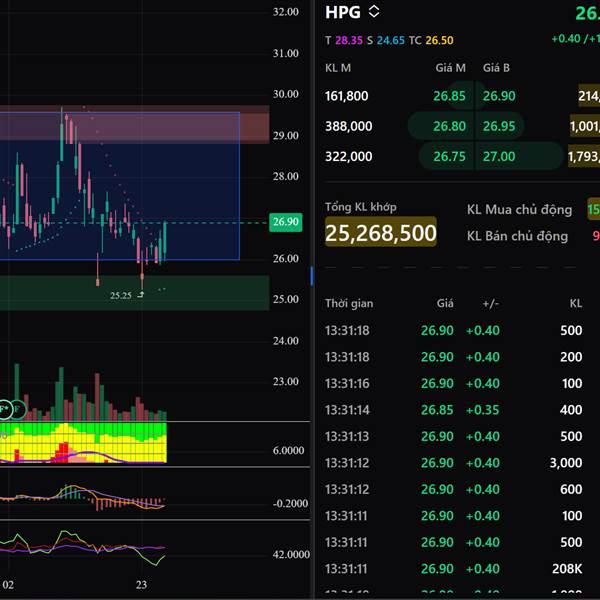Click the green 26.90 current price tag
This screenshot has width=600, height=600.
click(286, 222)
